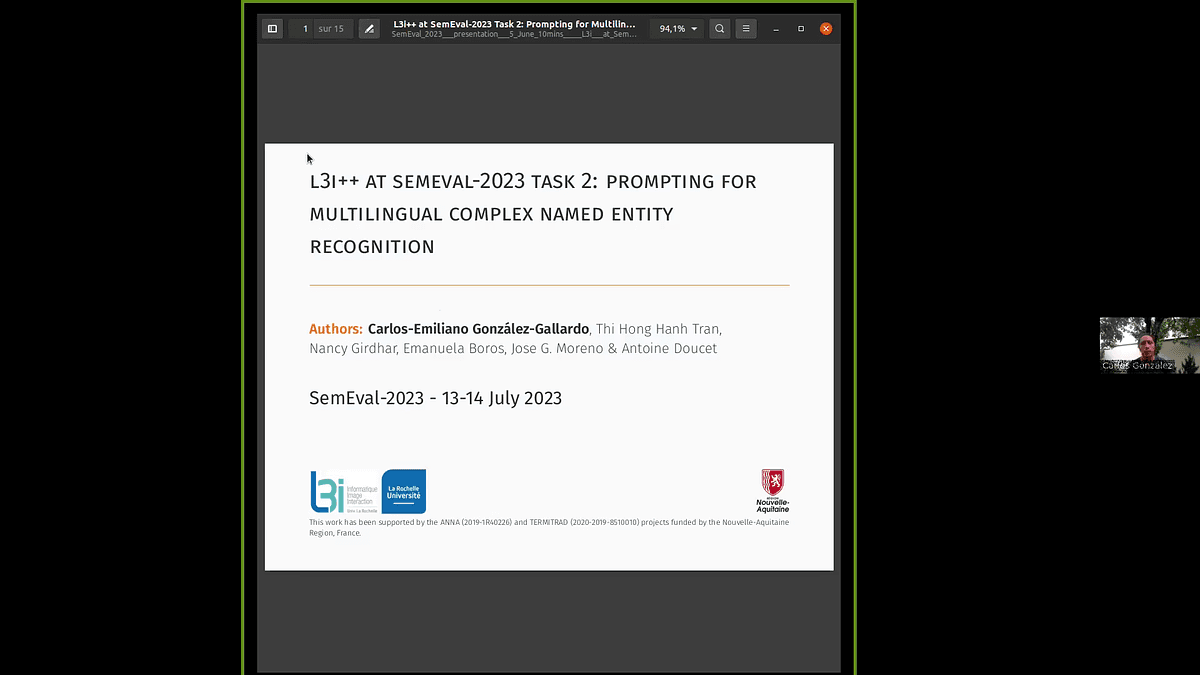The height and width of the screenshot is (675, 1200).
Task: Expand the 94,1% zoom dropdown
Action: click(679, 29)
